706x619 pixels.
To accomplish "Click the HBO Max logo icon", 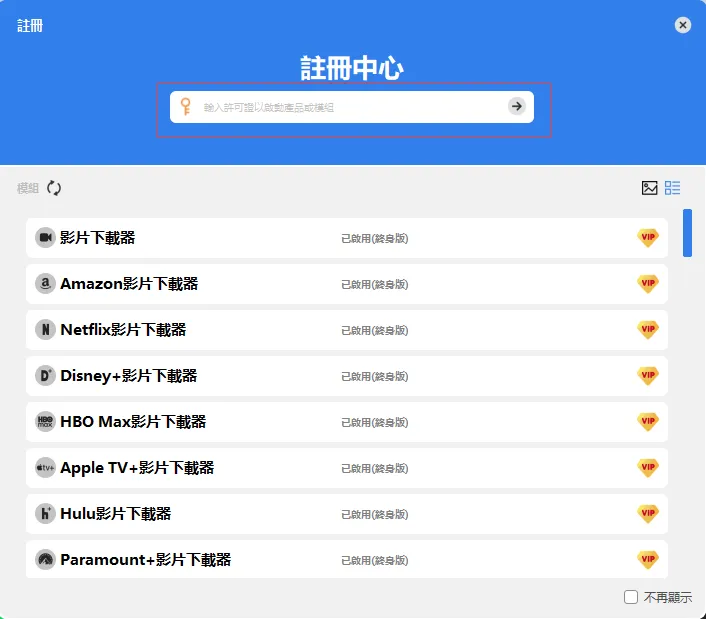I will coord(45,422).
